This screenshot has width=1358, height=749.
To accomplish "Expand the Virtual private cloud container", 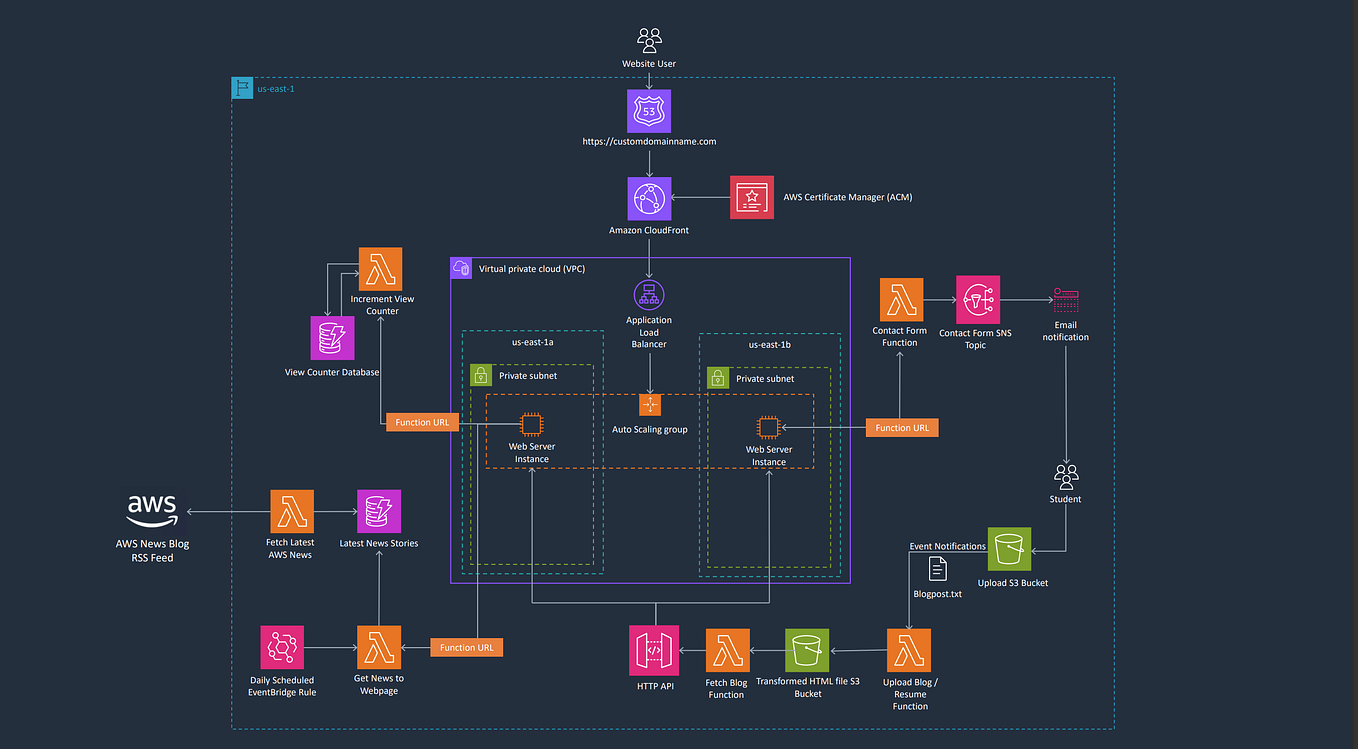I will (461, 268).
